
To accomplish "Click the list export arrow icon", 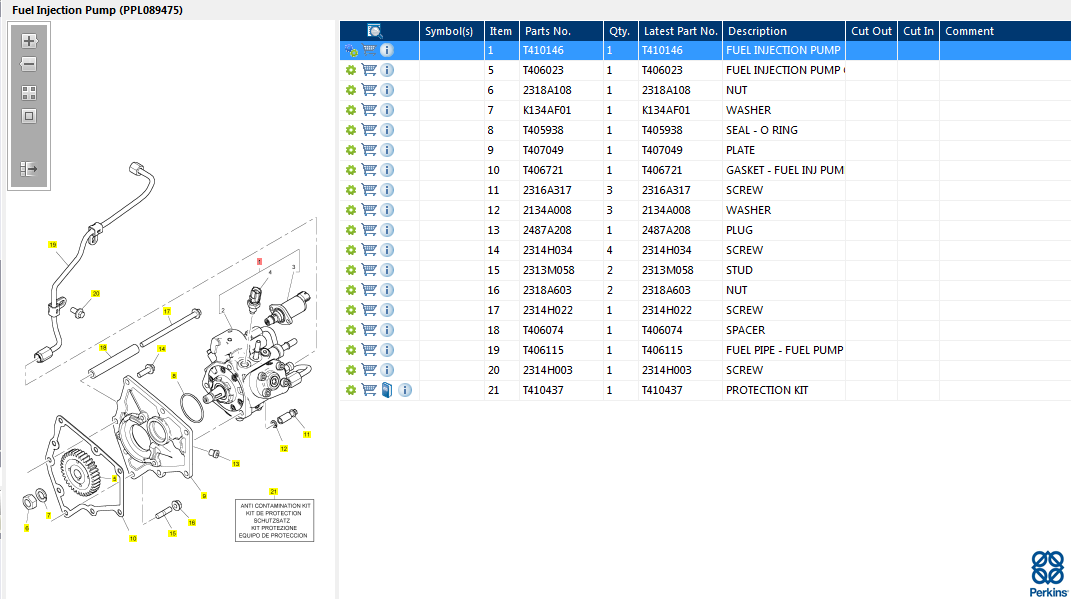I will [29, 169].
